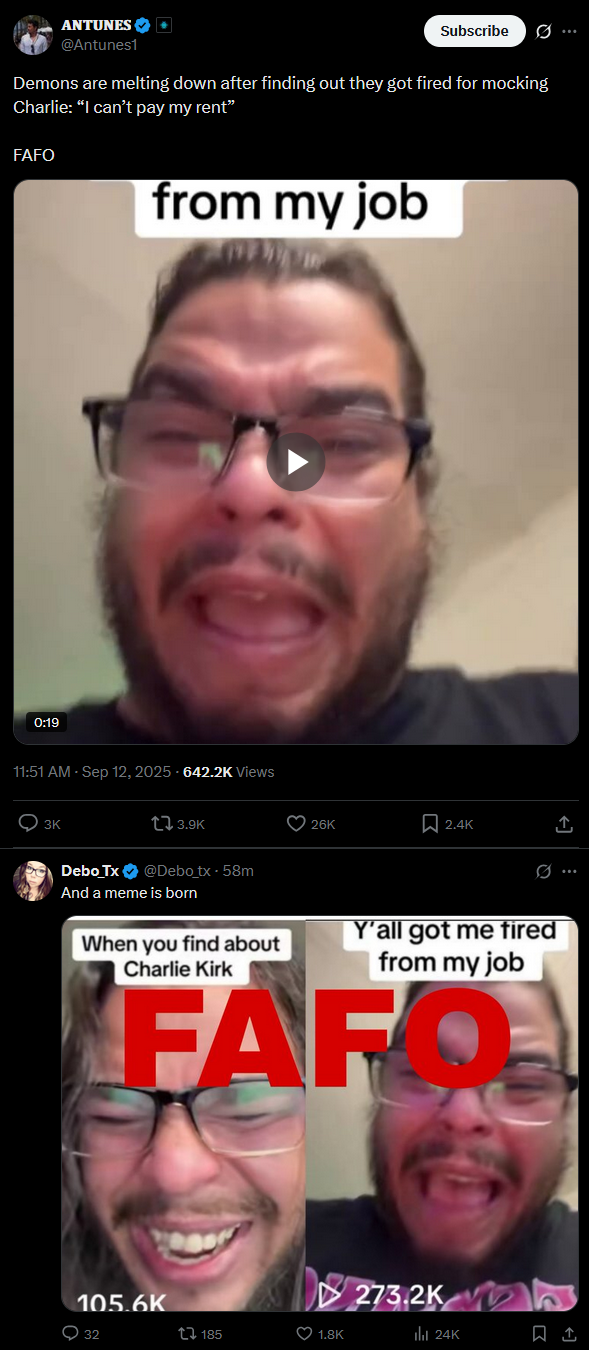Repost Debo_Tx reply with 185 reposts

point(200,1334)
